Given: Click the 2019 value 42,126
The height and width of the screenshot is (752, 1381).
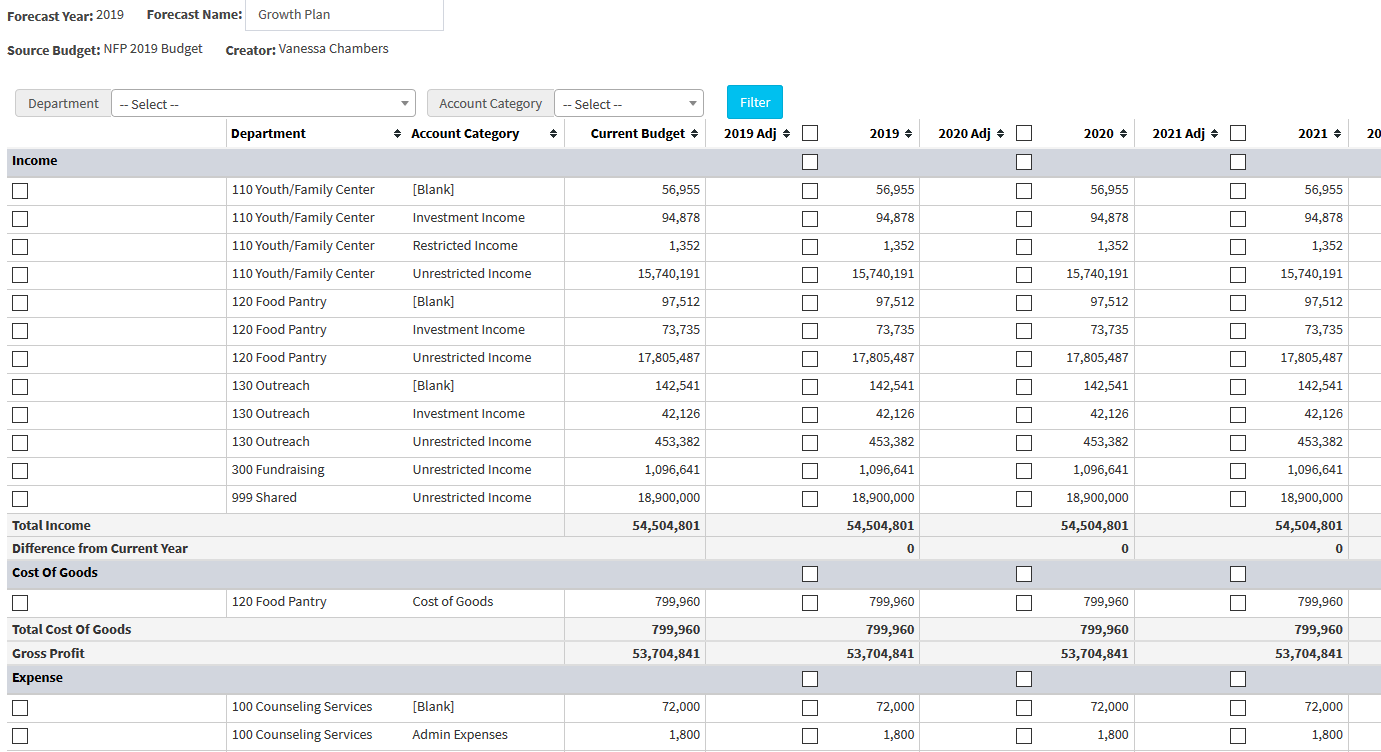Looking at the screenshot, I should [895, 414].
